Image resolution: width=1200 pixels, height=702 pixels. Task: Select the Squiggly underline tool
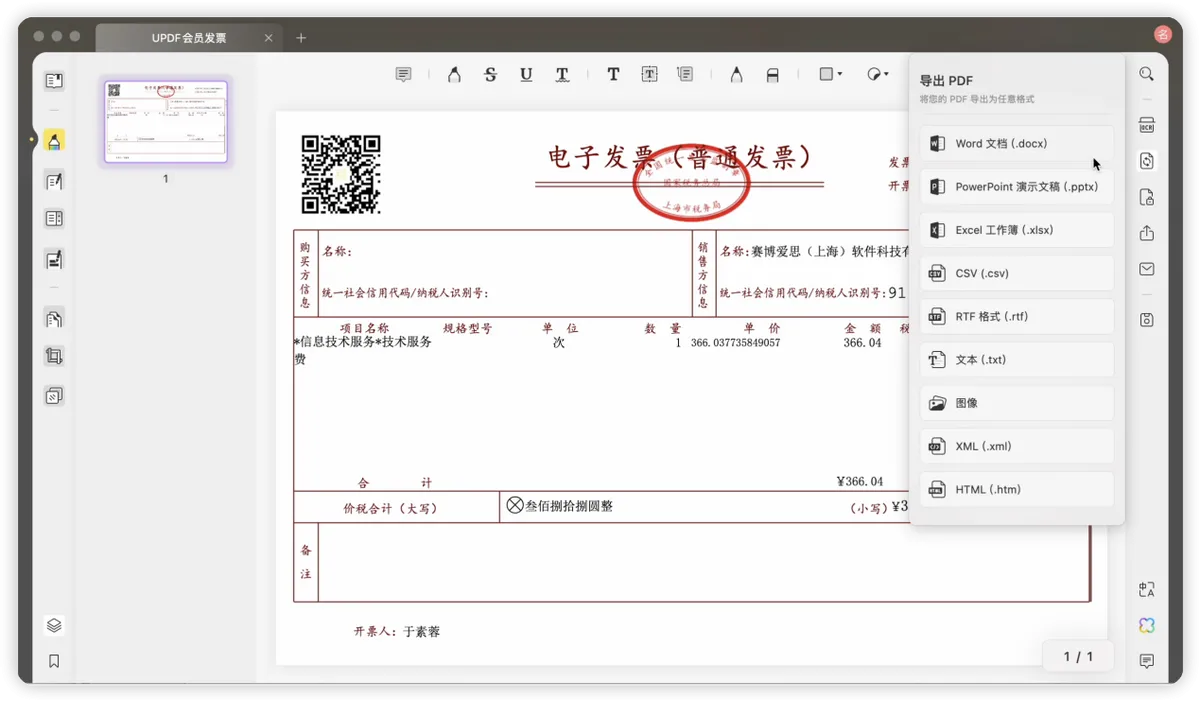(562, 75)
